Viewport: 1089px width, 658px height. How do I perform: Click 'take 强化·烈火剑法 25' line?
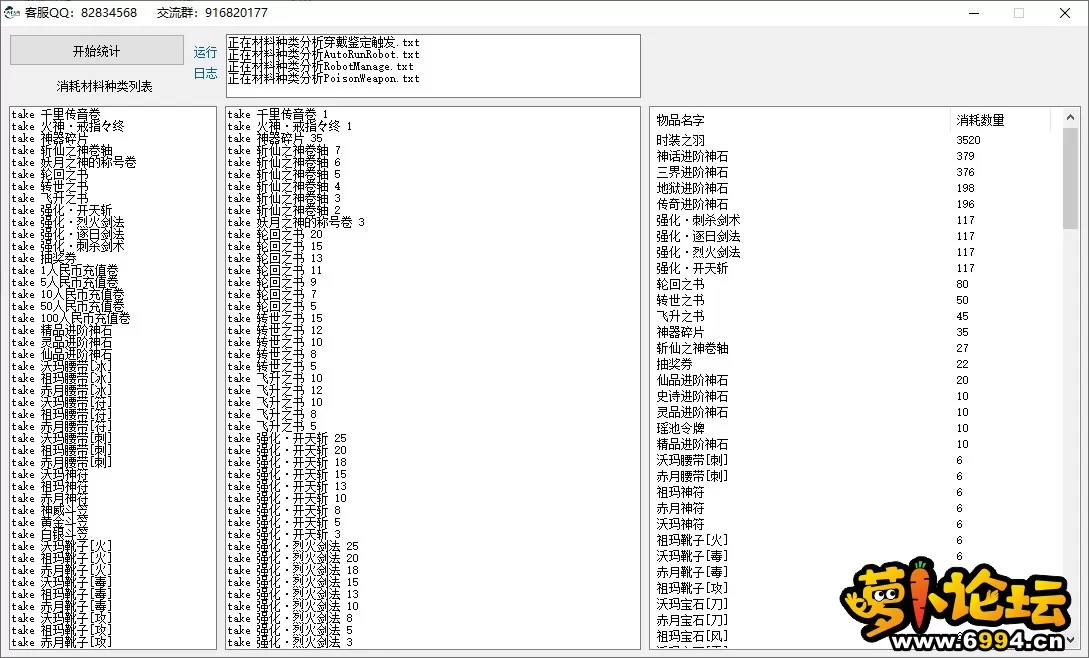(293, 546)
